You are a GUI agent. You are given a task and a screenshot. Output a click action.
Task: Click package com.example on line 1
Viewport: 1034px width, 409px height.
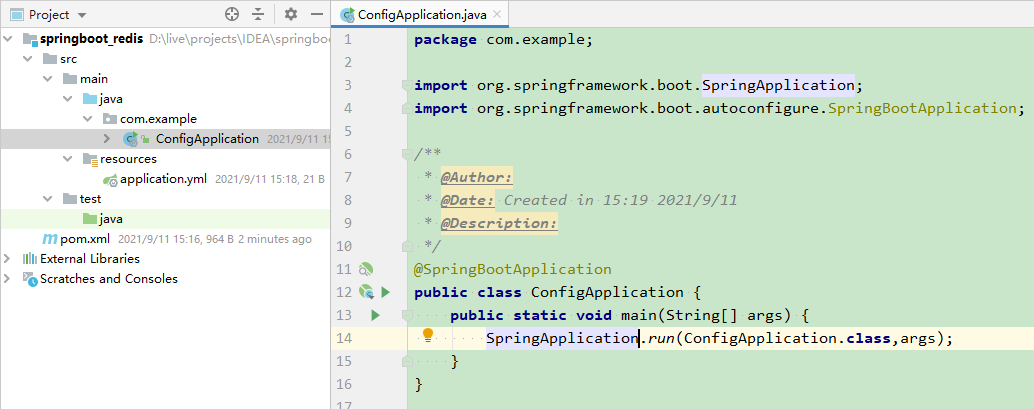(x=504, y=40)
